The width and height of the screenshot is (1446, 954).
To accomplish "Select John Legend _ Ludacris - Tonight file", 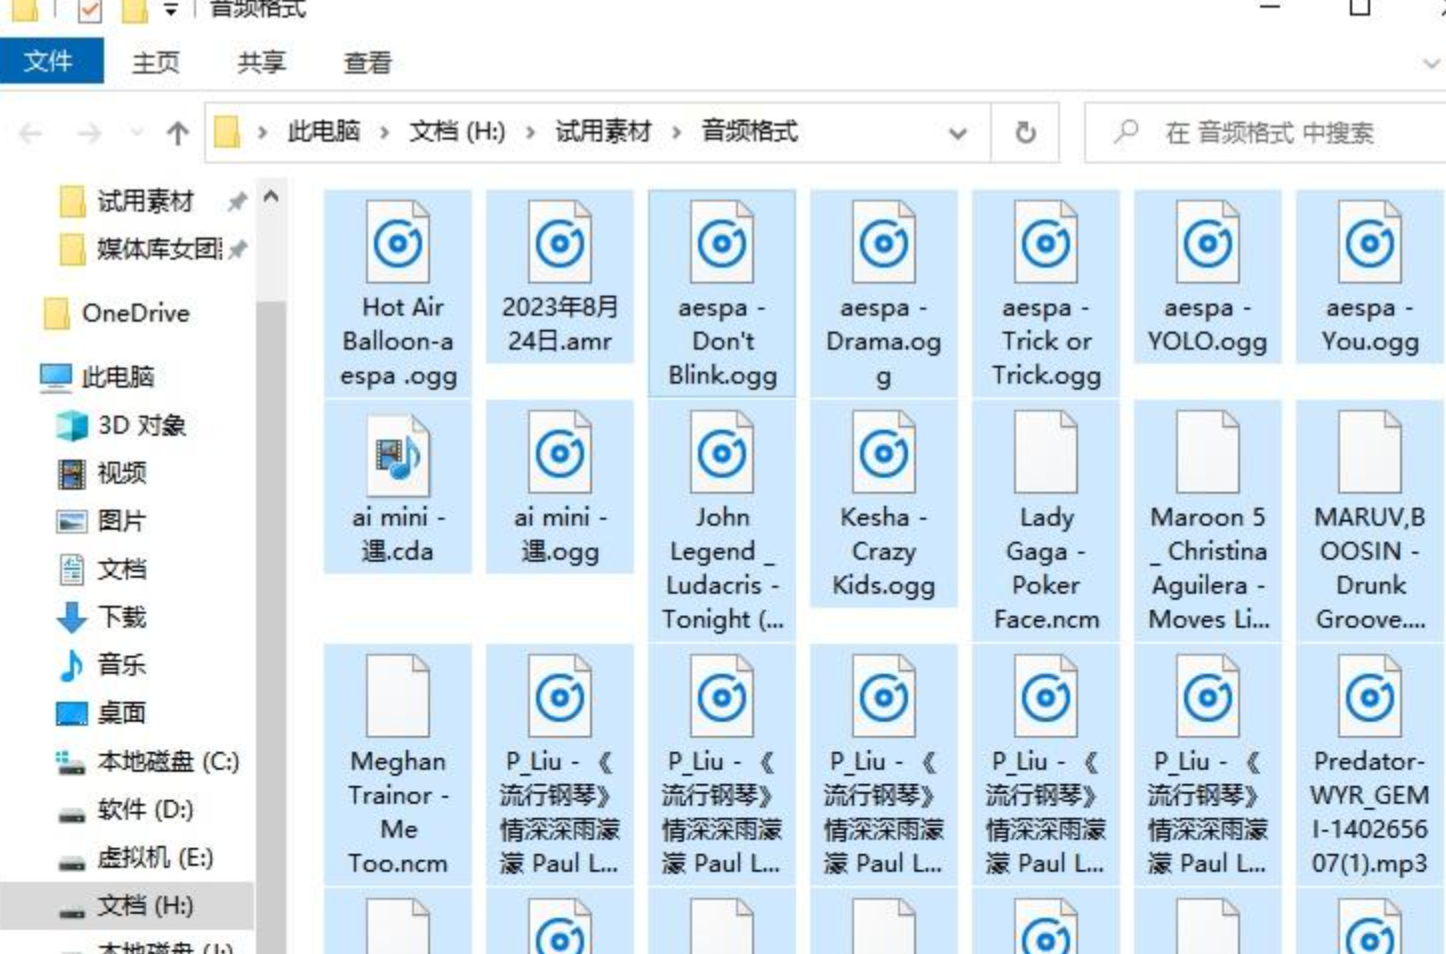I will (x=722, y=521).
